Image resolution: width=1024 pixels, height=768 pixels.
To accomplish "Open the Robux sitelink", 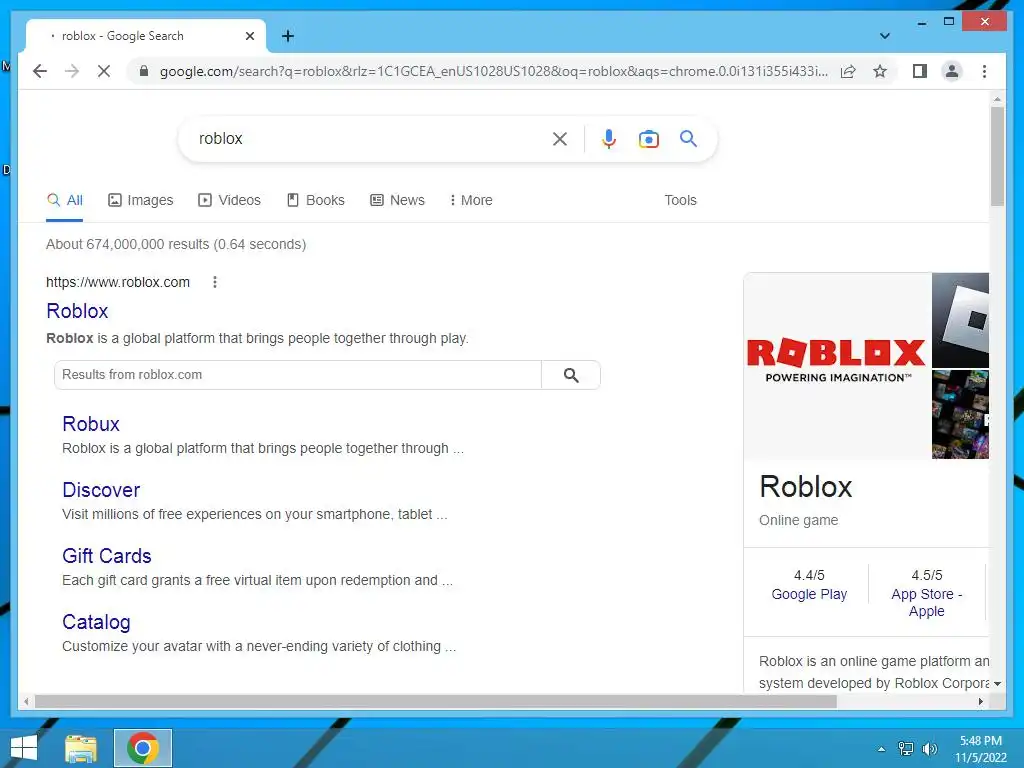I will pyautogui.click(x=91, y=424).
